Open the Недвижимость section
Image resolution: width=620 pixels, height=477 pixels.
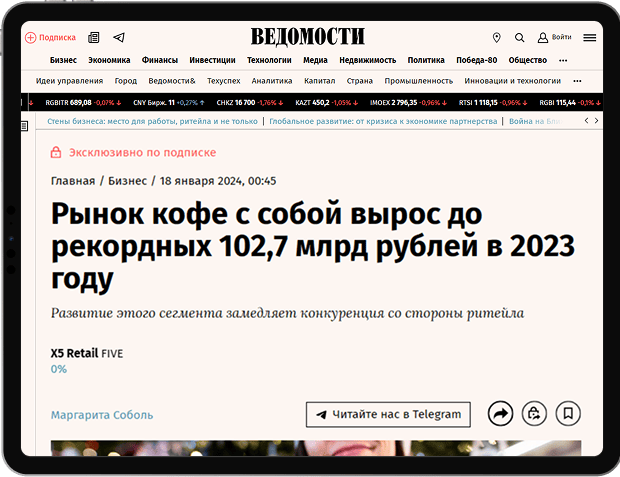368,60
